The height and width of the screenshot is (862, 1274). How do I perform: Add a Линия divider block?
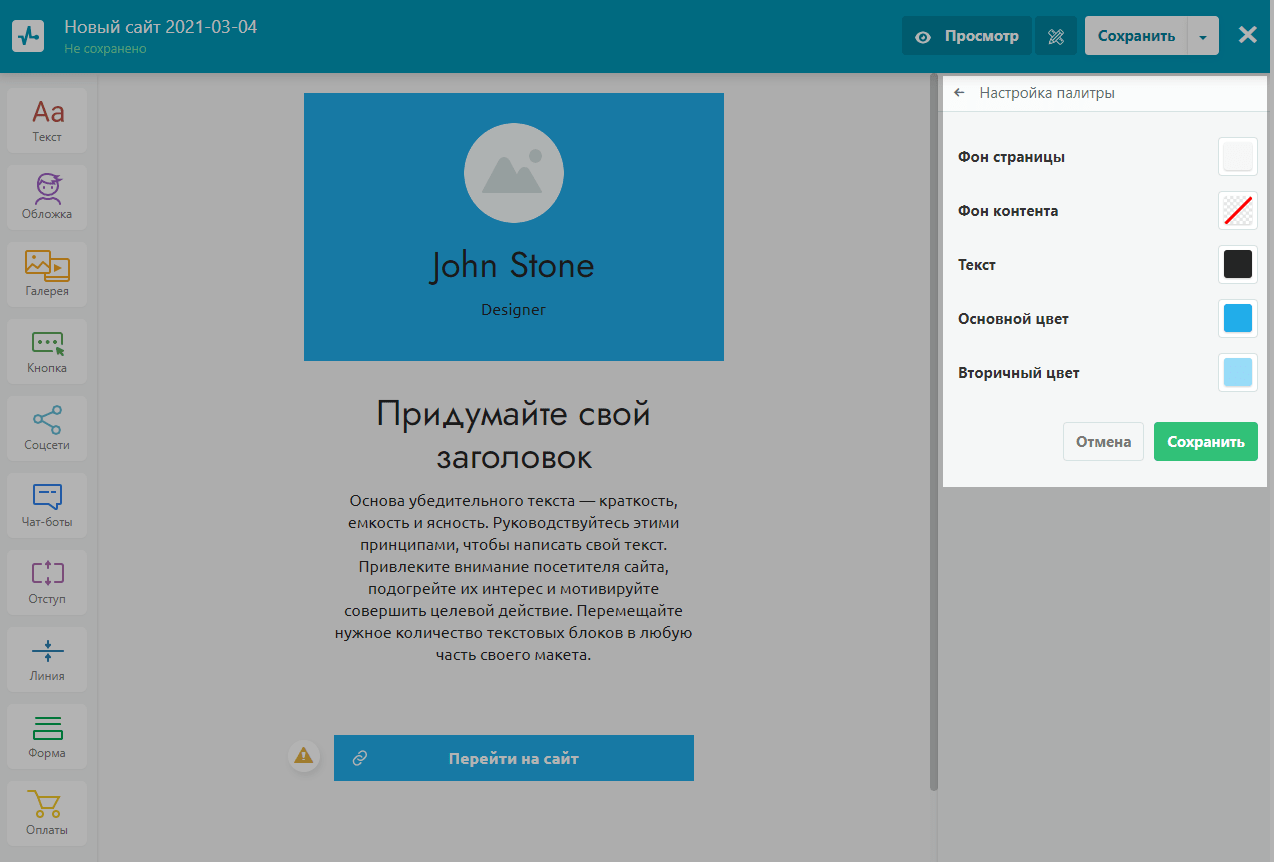coord(47,659)
